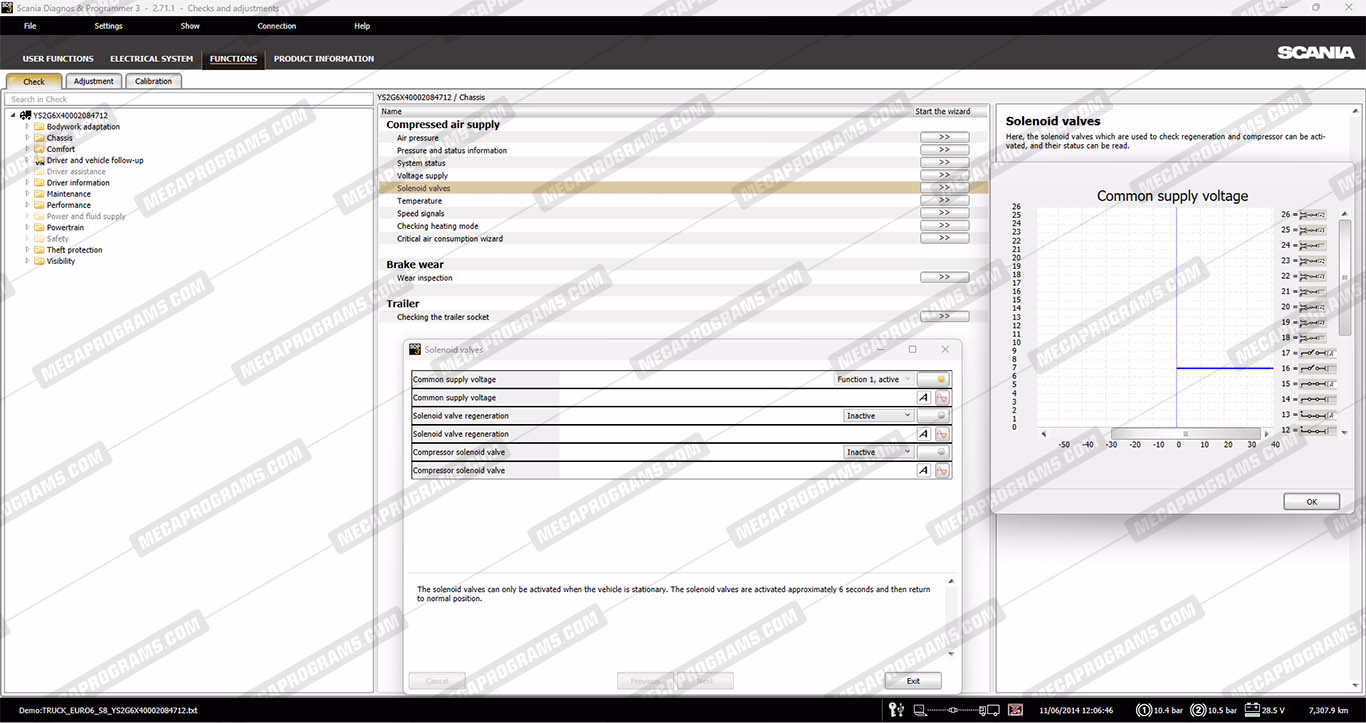Open Inactive dropdown for Solenoid valve regeneration

(x=879, y=416)
